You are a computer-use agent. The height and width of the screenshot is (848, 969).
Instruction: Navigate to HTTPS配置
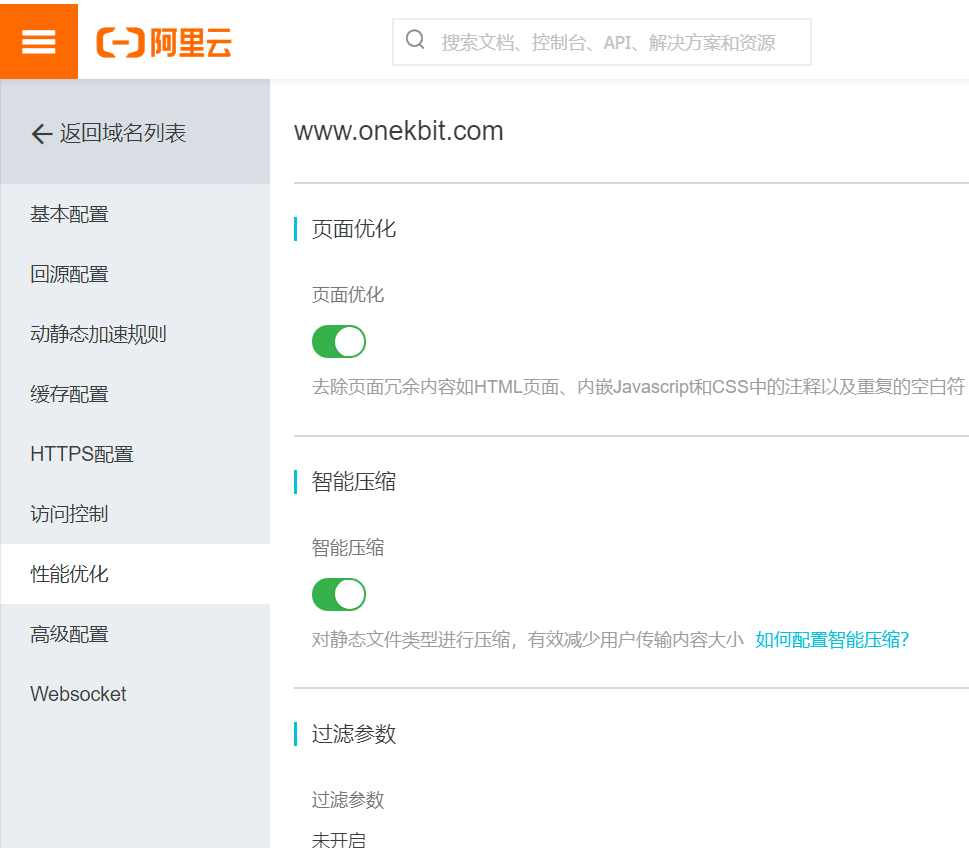[x=81, y=454]
